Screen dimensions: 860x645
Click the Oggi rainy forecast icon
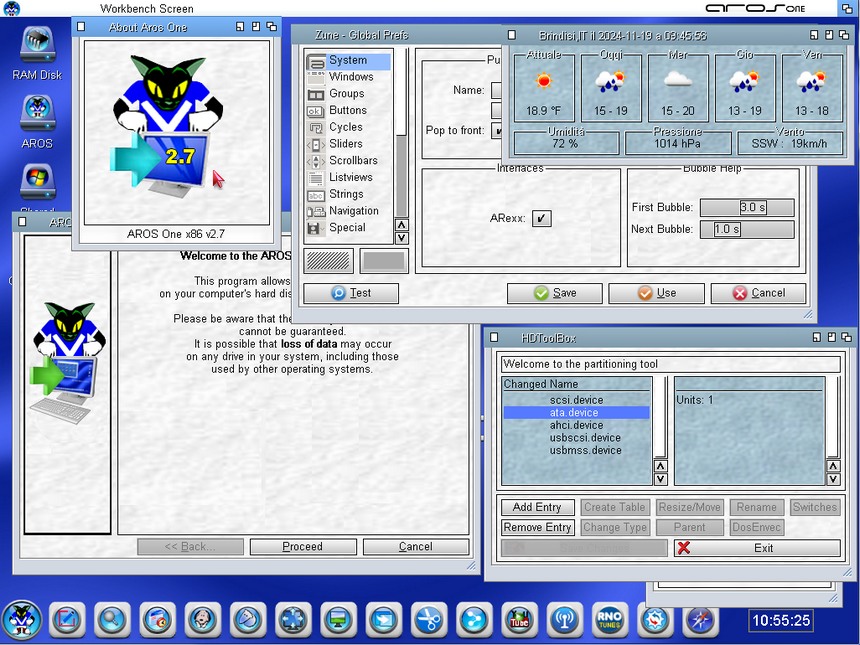click(x=610, y=81)
